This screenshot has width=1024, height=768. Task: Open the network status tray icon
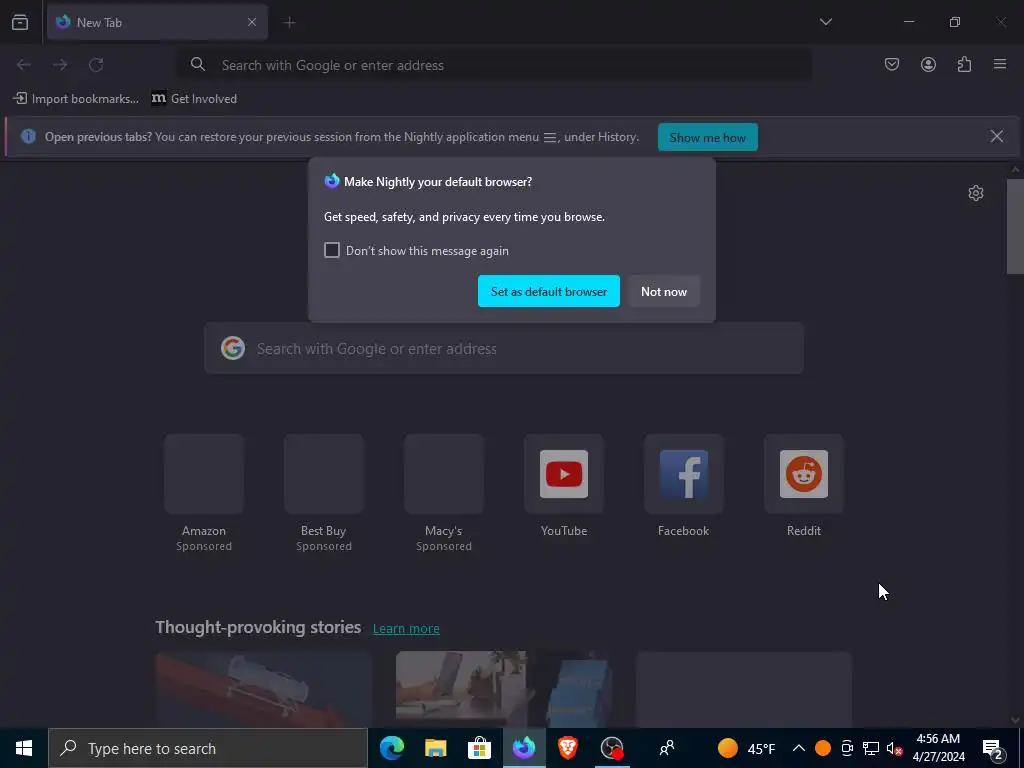pos(871,748)
